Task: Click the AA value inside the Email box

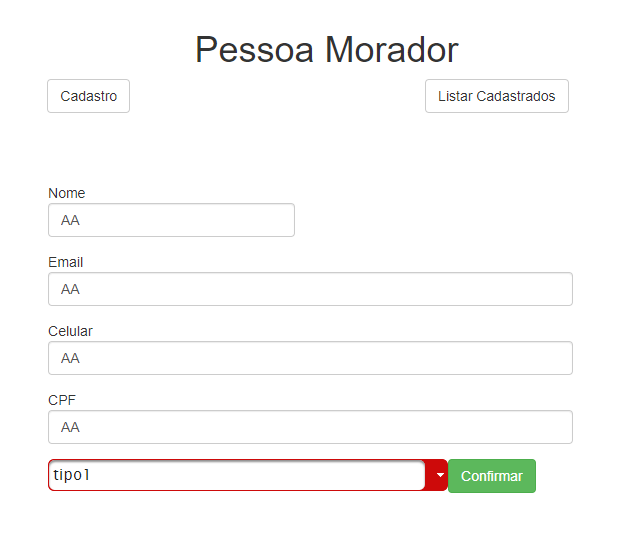Action: pyautogui.click(x=70, y=289)
